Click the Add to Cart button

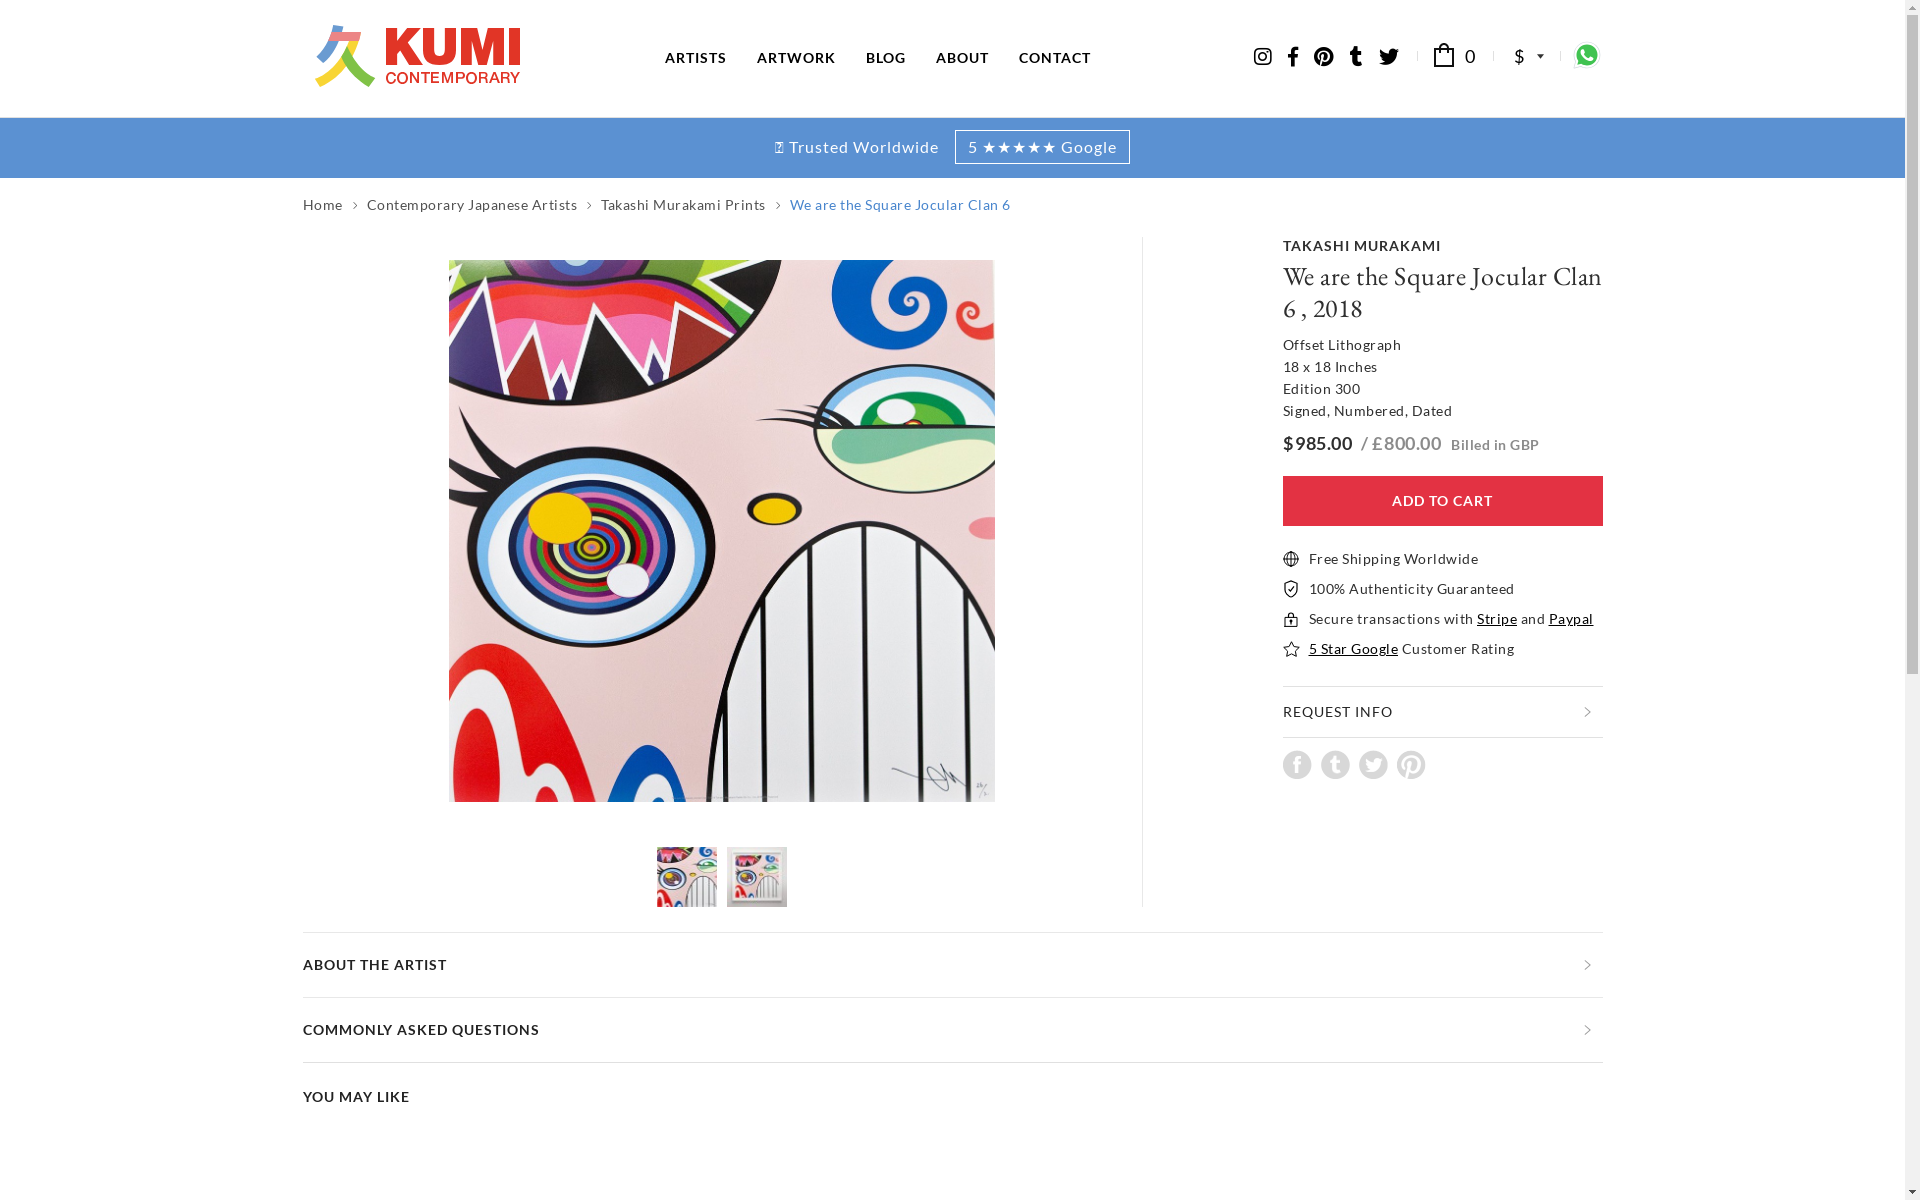(x=1442, y=501)
